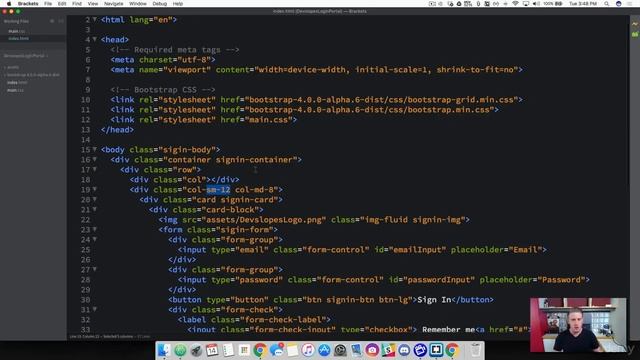640x360 pixels.
Task: Open Calendar icon showing 14
Action: (212, 350)
